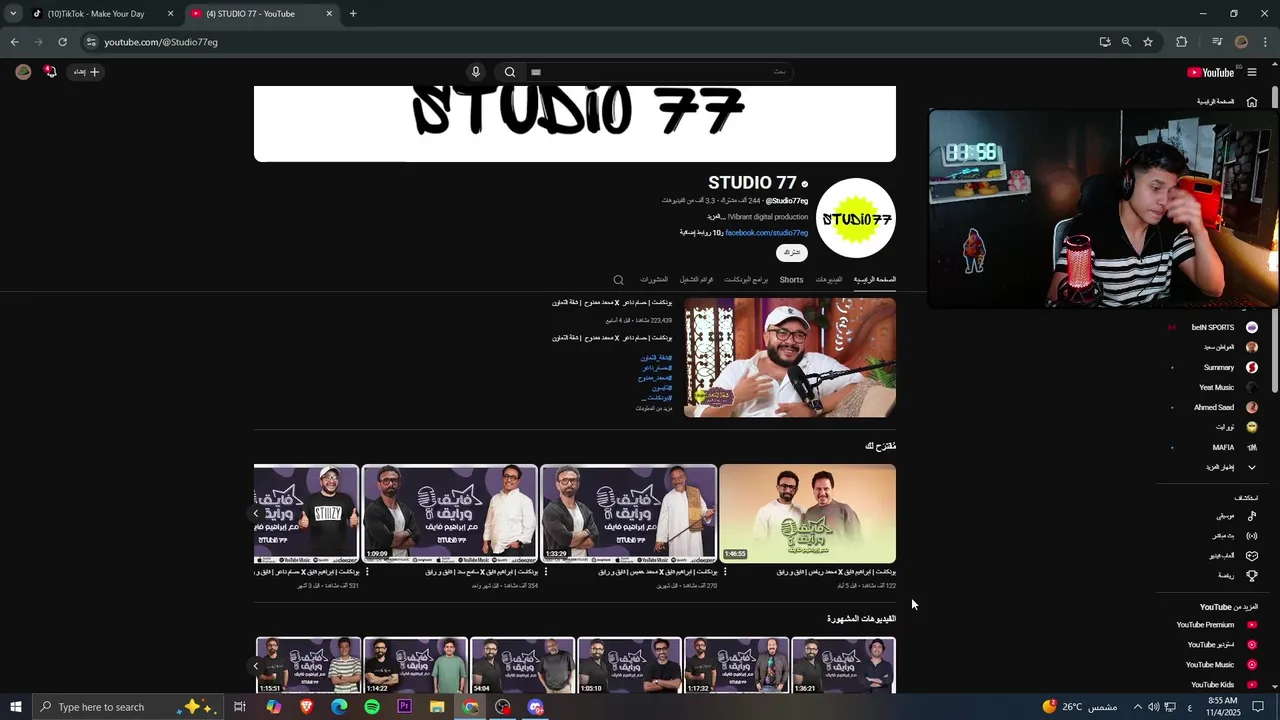Open Windows Start menu
This screenshot has height=720, width=1280.
15,707
